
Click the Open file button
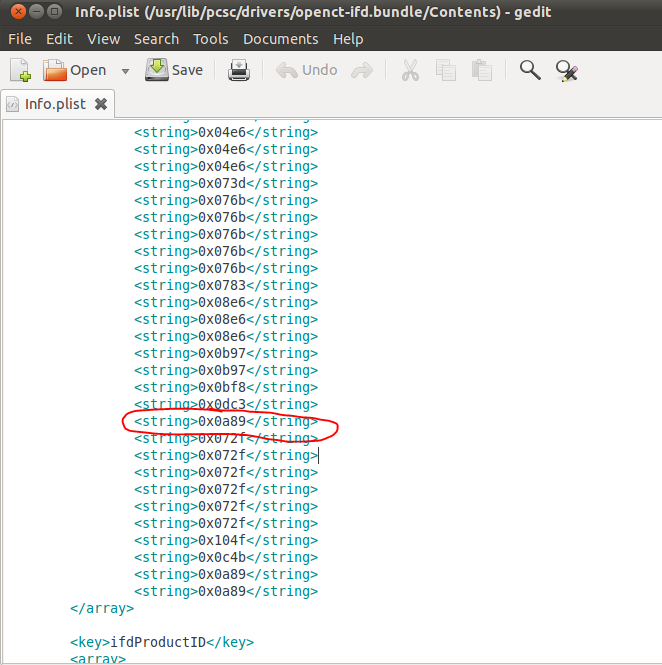click(x=75, y=71)
